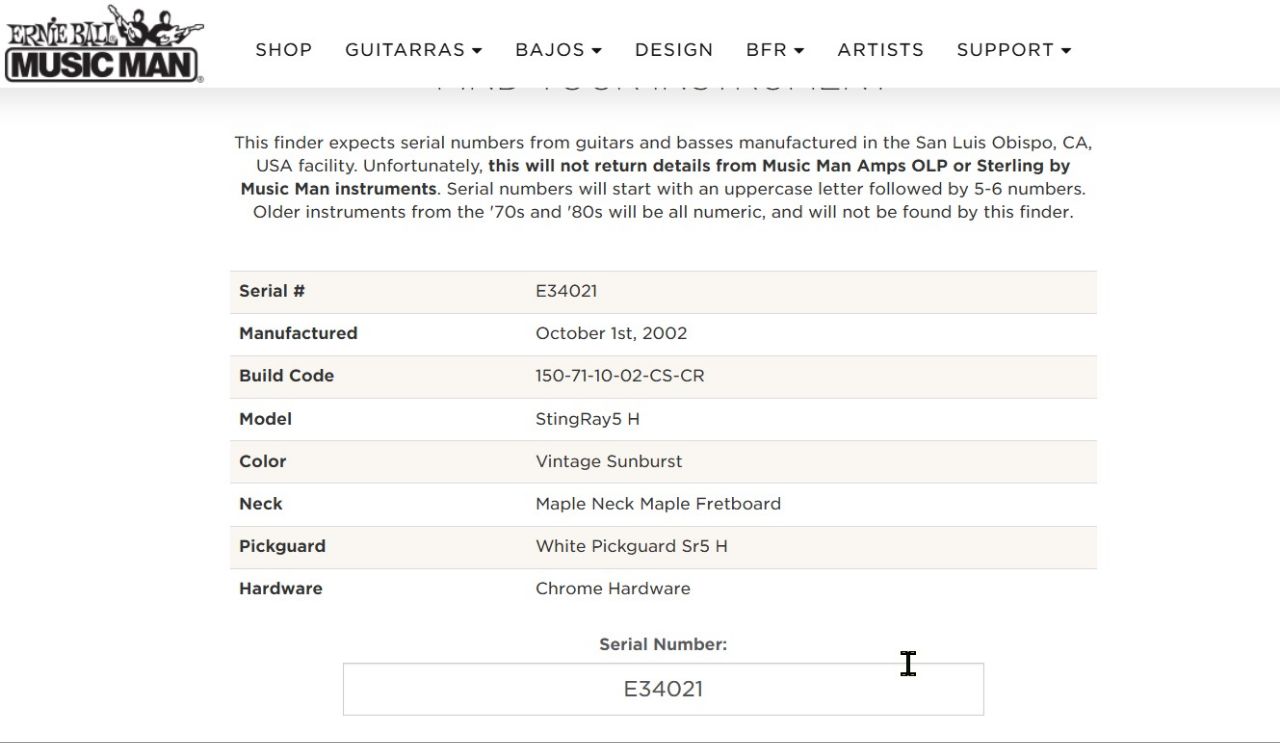1280x743 pixels.
Task: Expand the GUITARRAS dropdown menu
Action: 414,50
